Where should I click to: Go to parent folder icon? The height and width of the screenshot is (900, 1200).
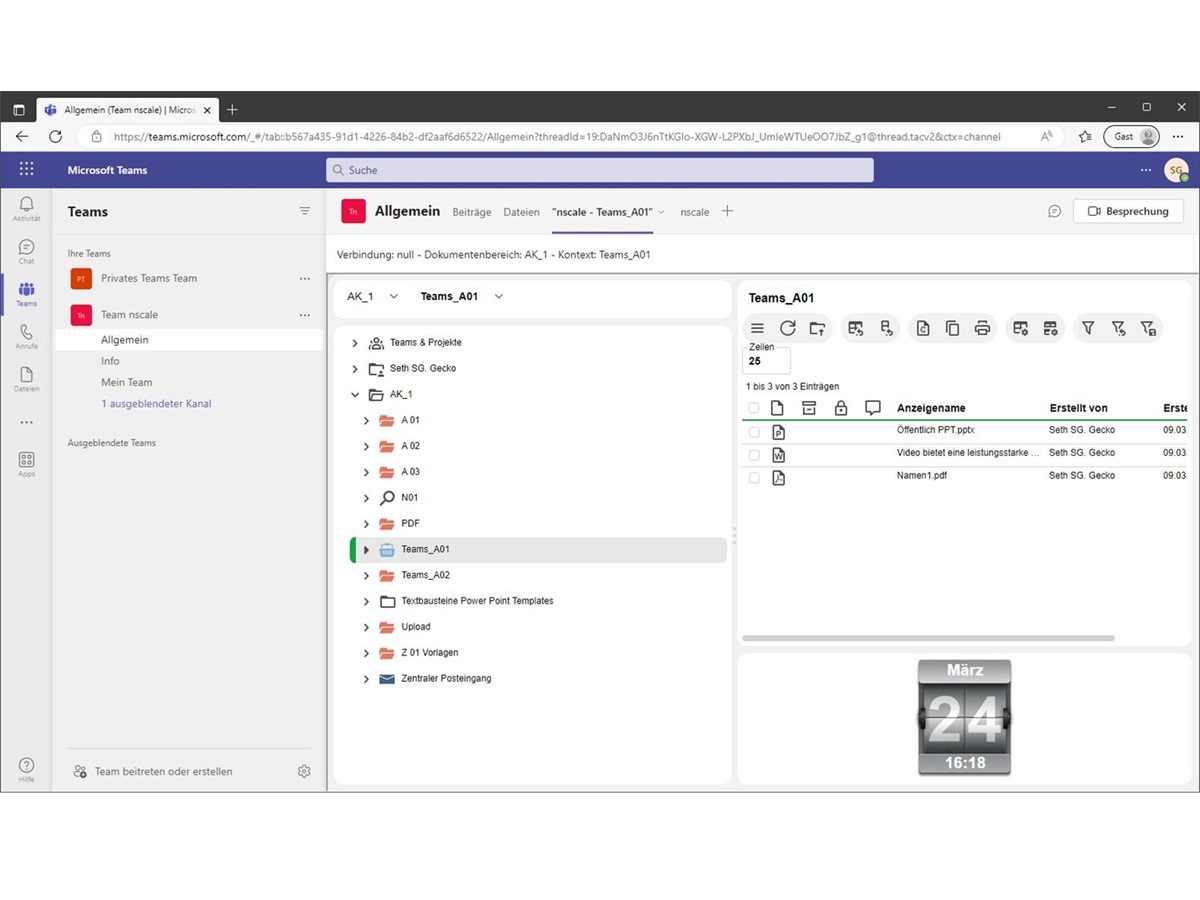point(818,328)
